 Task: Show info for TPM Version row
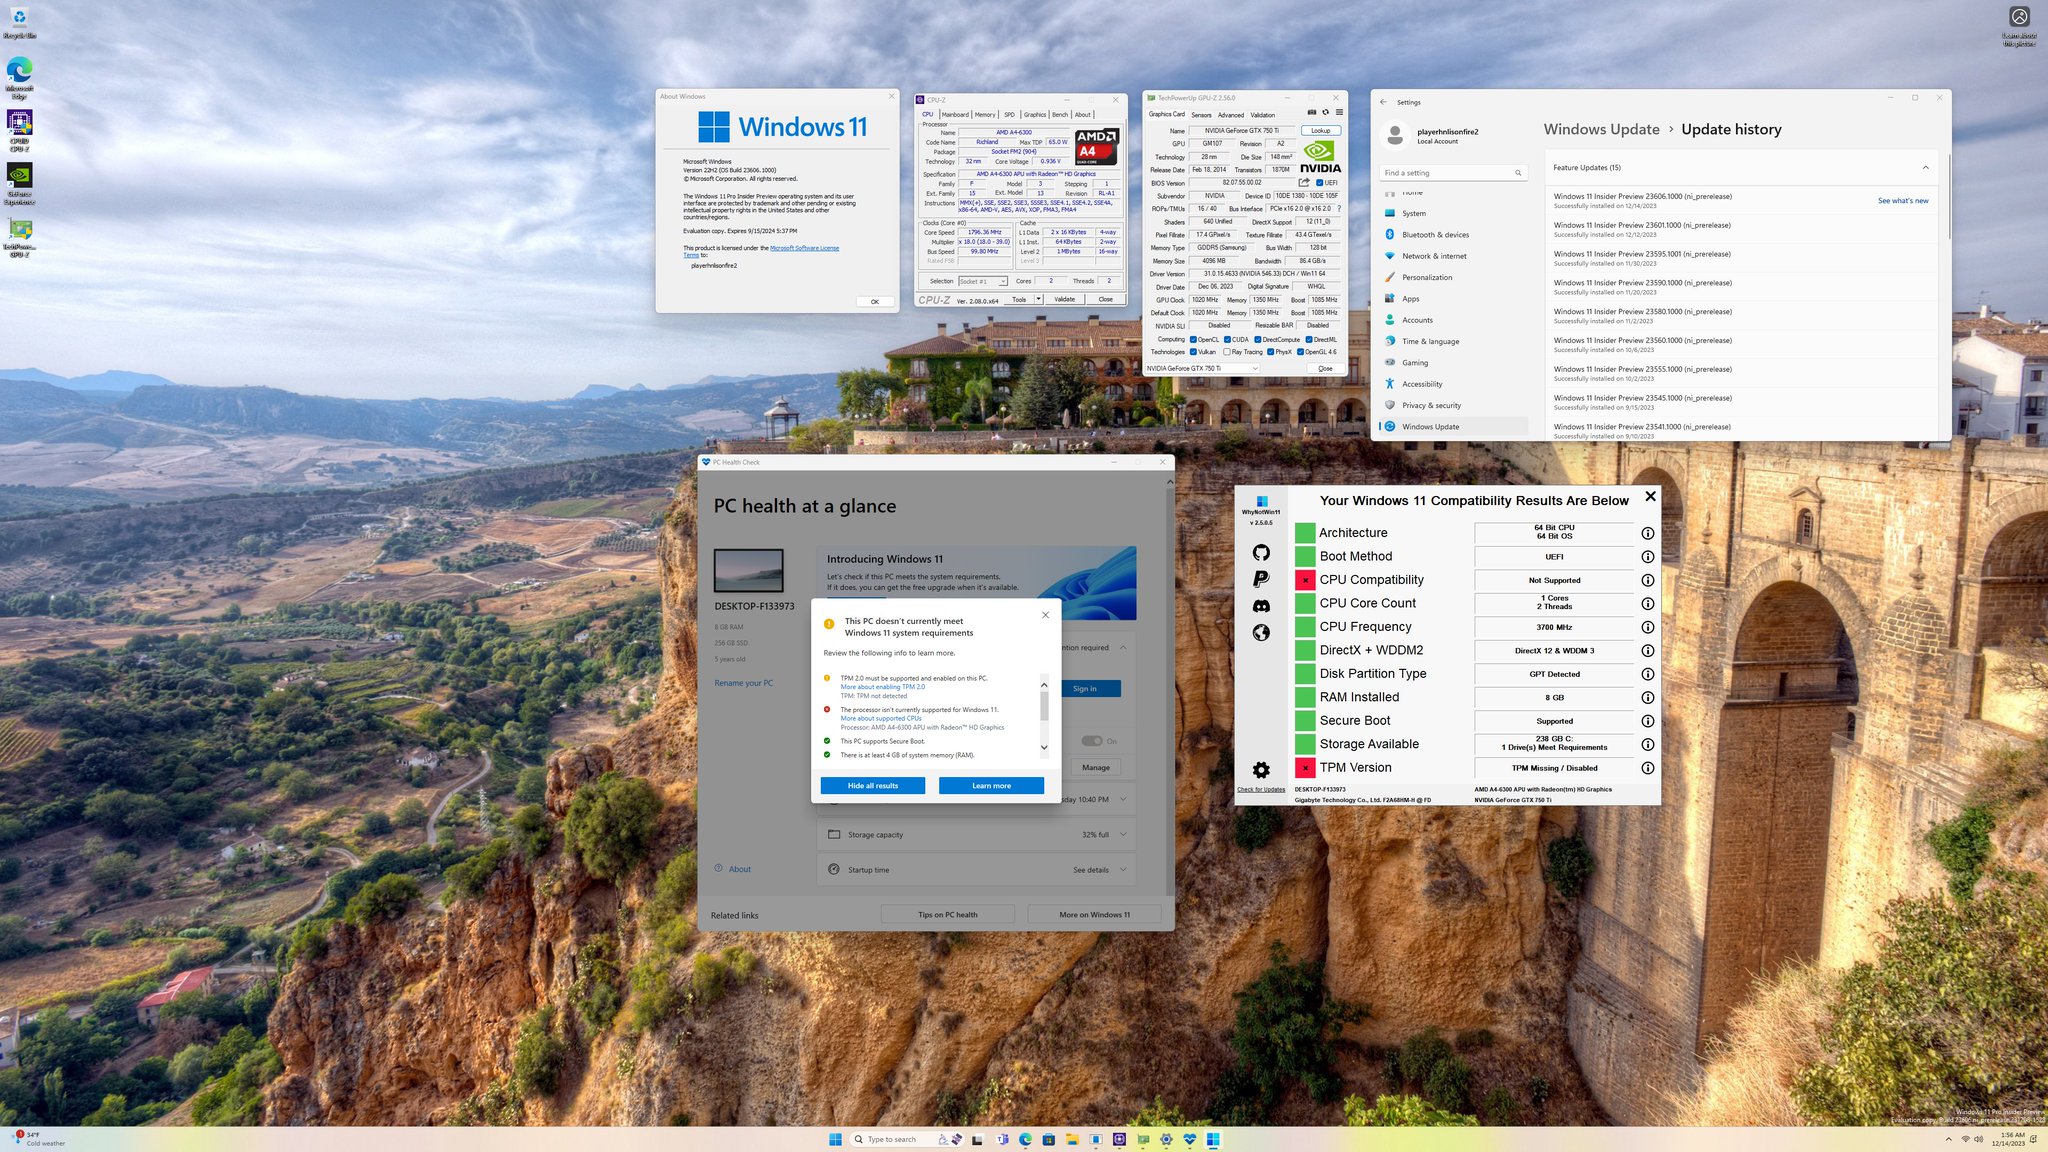point(1647,768)
